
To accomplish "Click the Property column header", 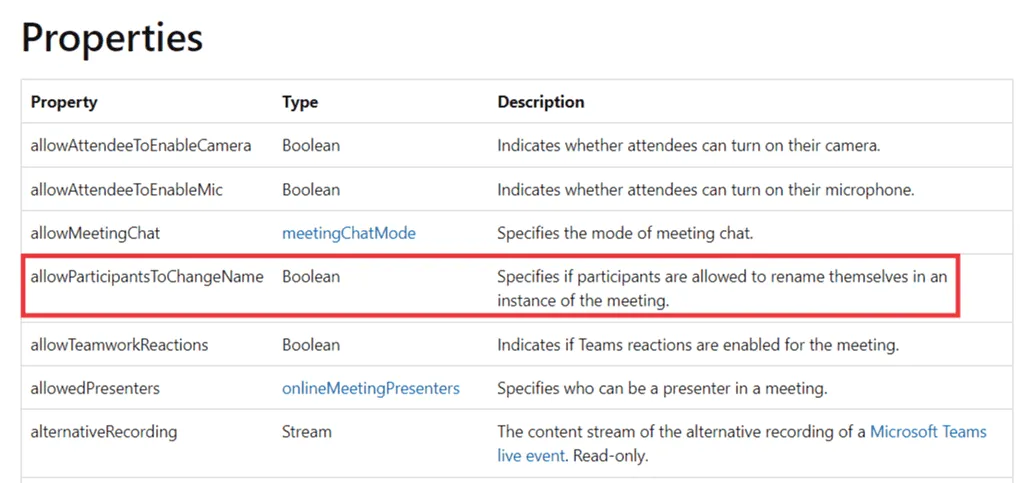I will point(64,102).
